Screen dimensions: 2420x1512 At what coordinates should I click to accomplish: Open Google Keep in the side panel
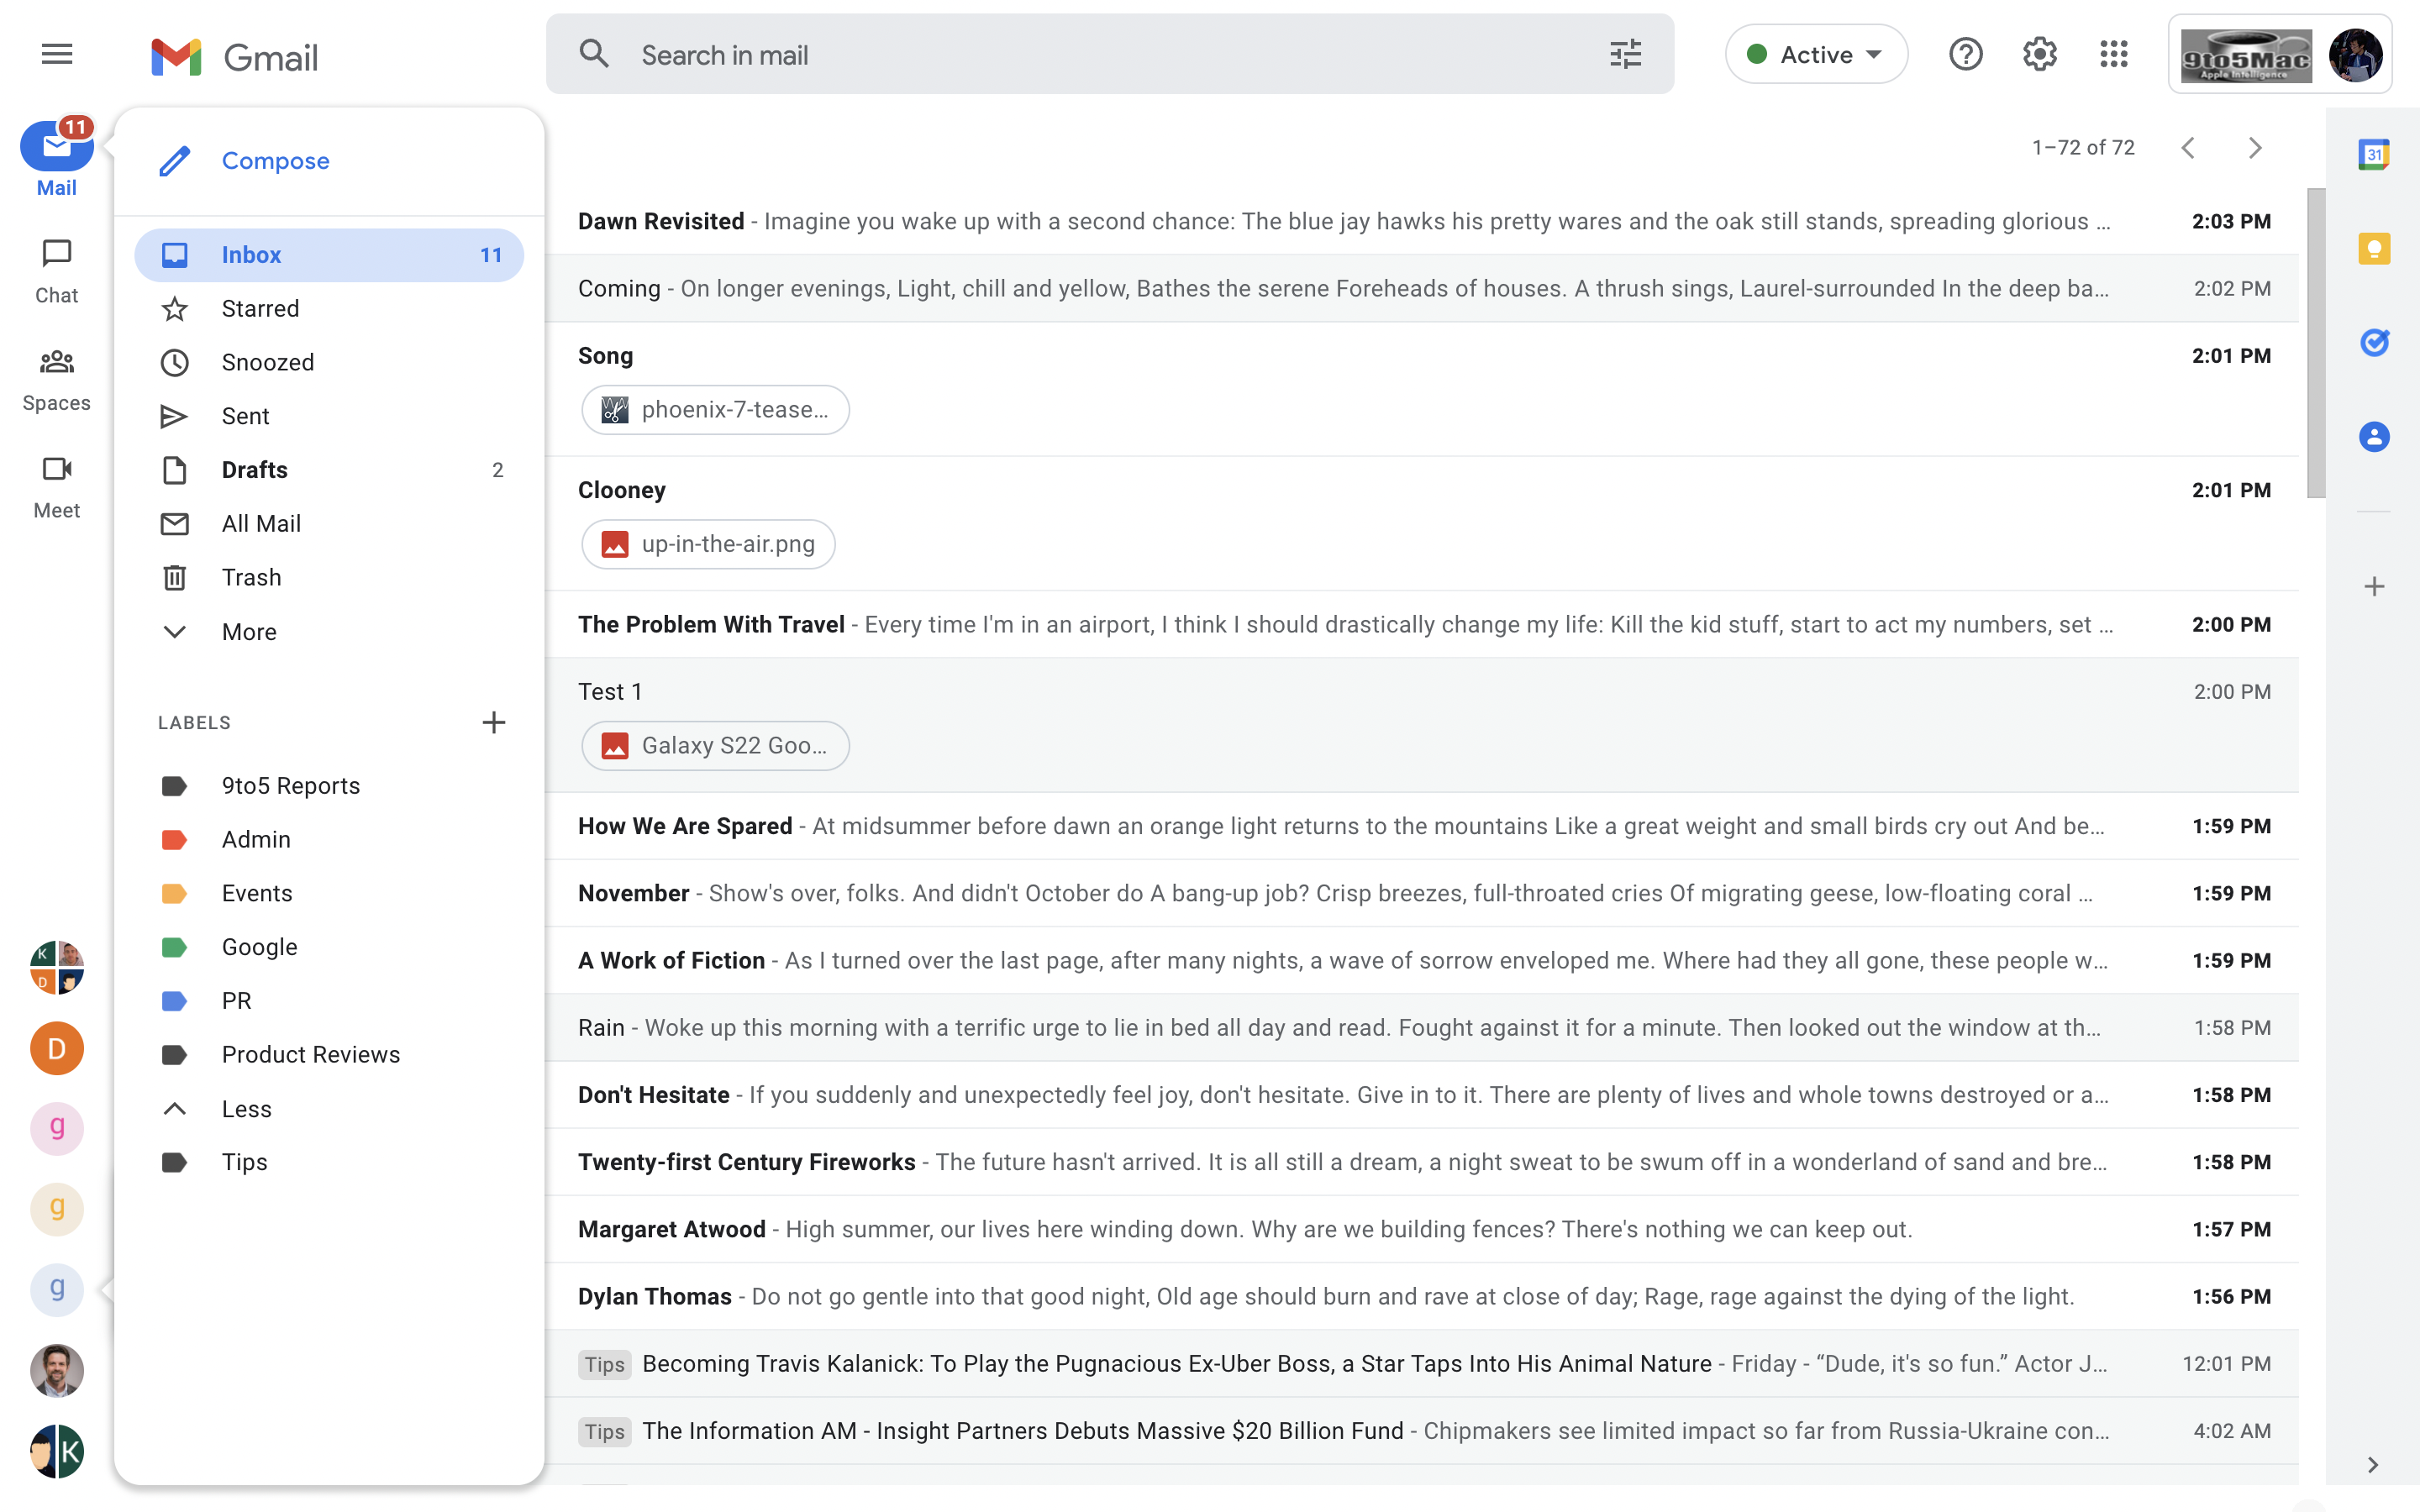pos(2375,248)
